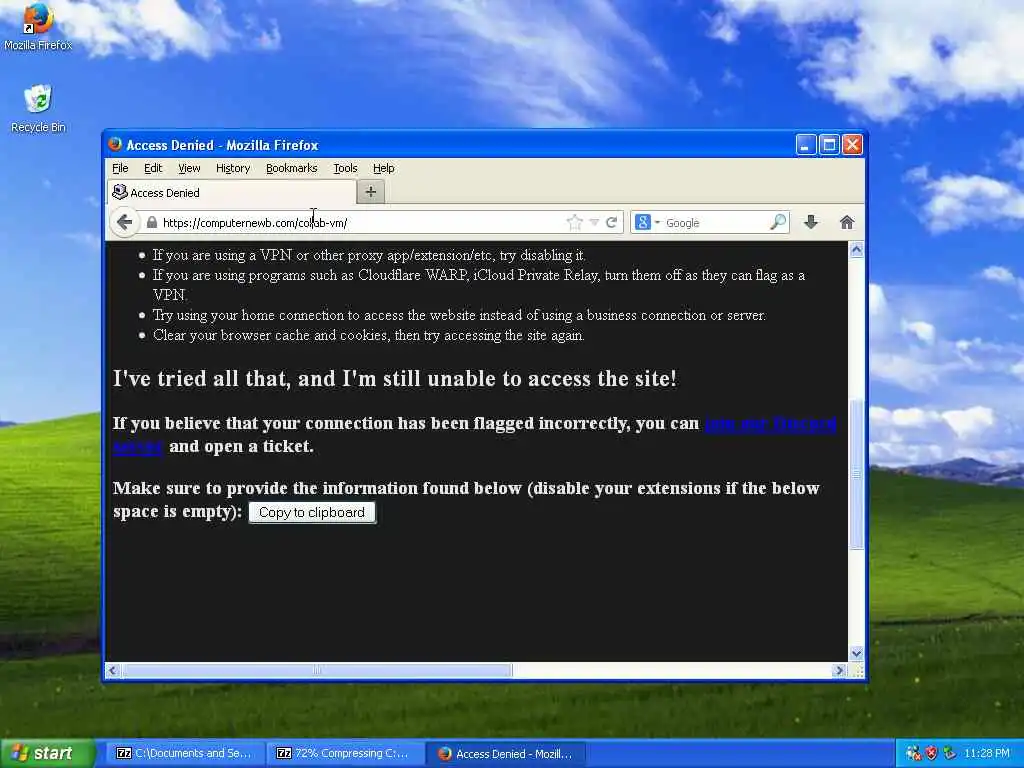The height and width of the screenshot is (768, 1024).
Task: Click text "Clear your browser cache and cookies"
Action: pos(368,335)
